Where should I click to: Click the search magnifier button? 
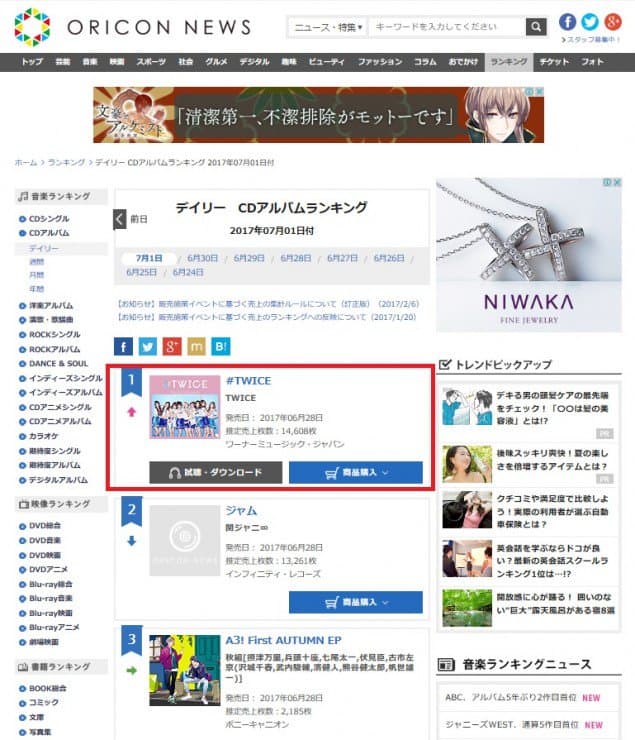coord(537,27)
